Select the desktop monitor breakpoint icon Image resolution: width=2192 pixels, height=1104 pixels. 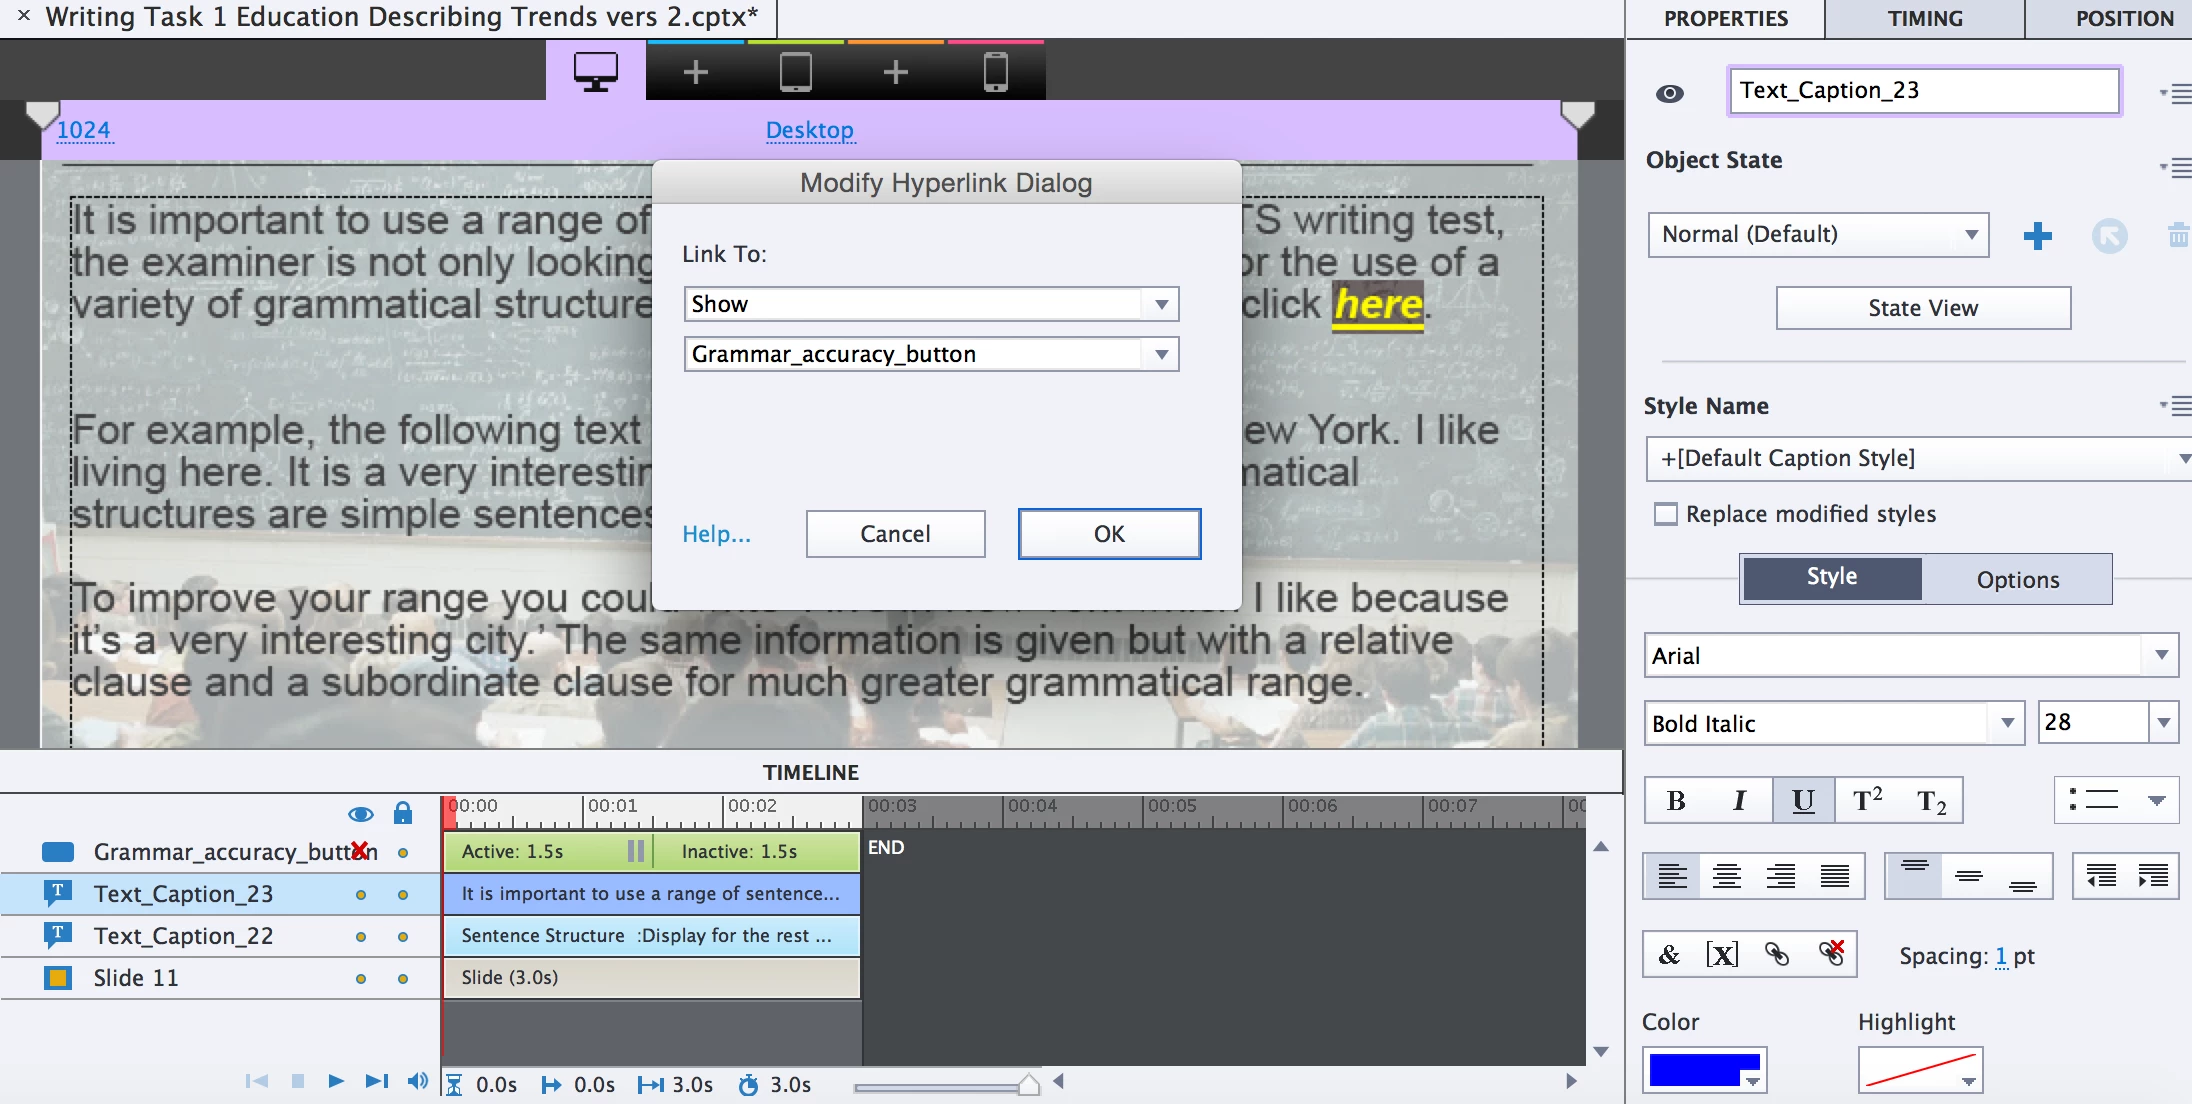[595, 71]
